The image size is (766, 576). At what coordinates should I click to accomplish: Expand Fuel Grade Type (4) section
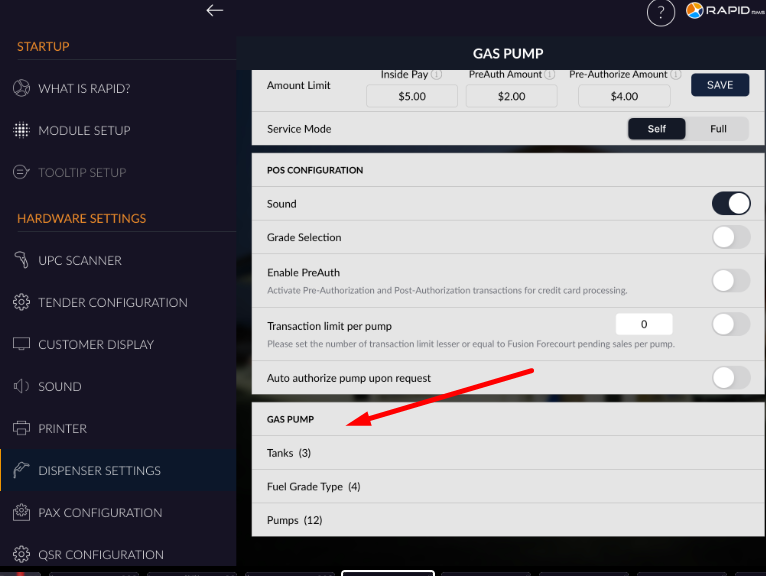[x=313, y=487]
